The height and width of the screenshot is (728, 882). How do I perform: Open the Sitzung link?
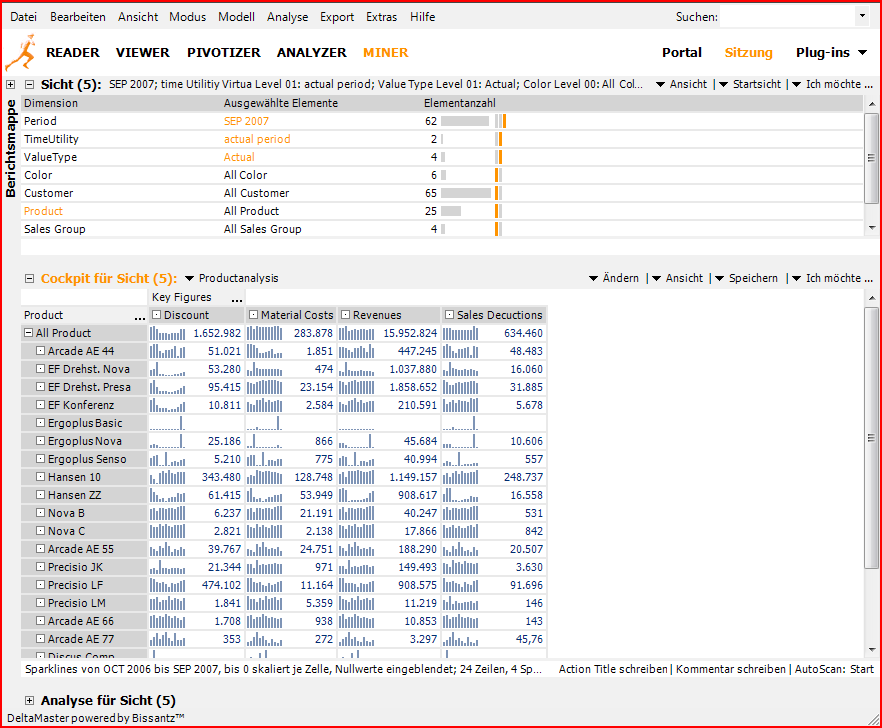click(748, 52)
